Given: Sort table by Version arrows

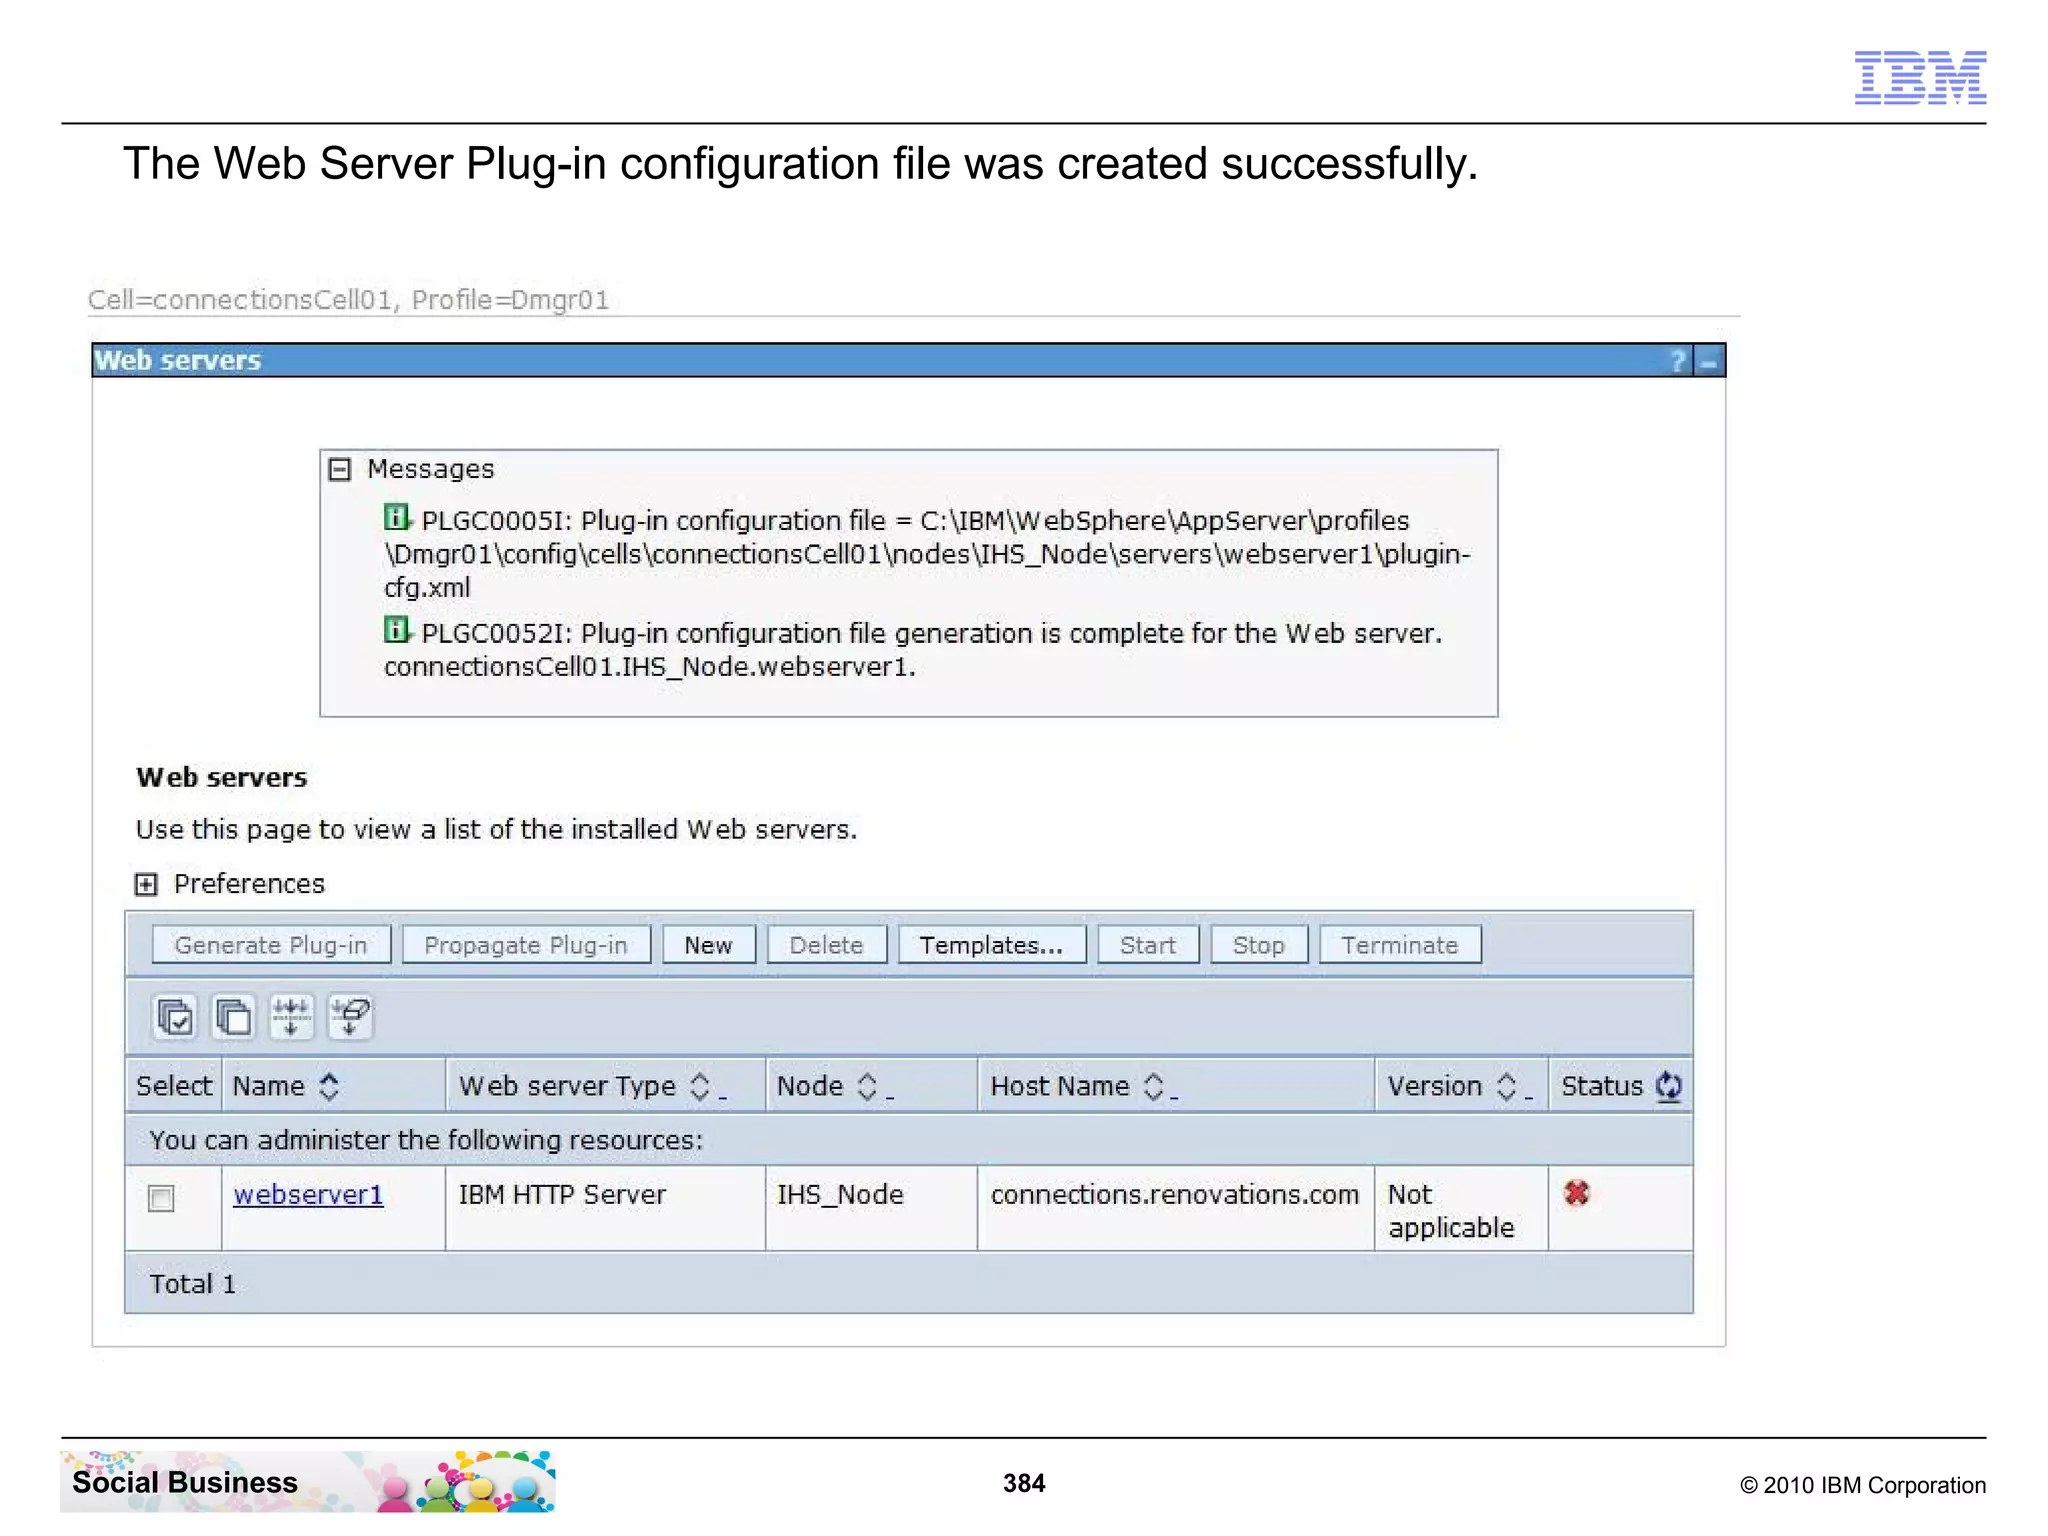Looking at the screenshot, I should 1506,1087.
